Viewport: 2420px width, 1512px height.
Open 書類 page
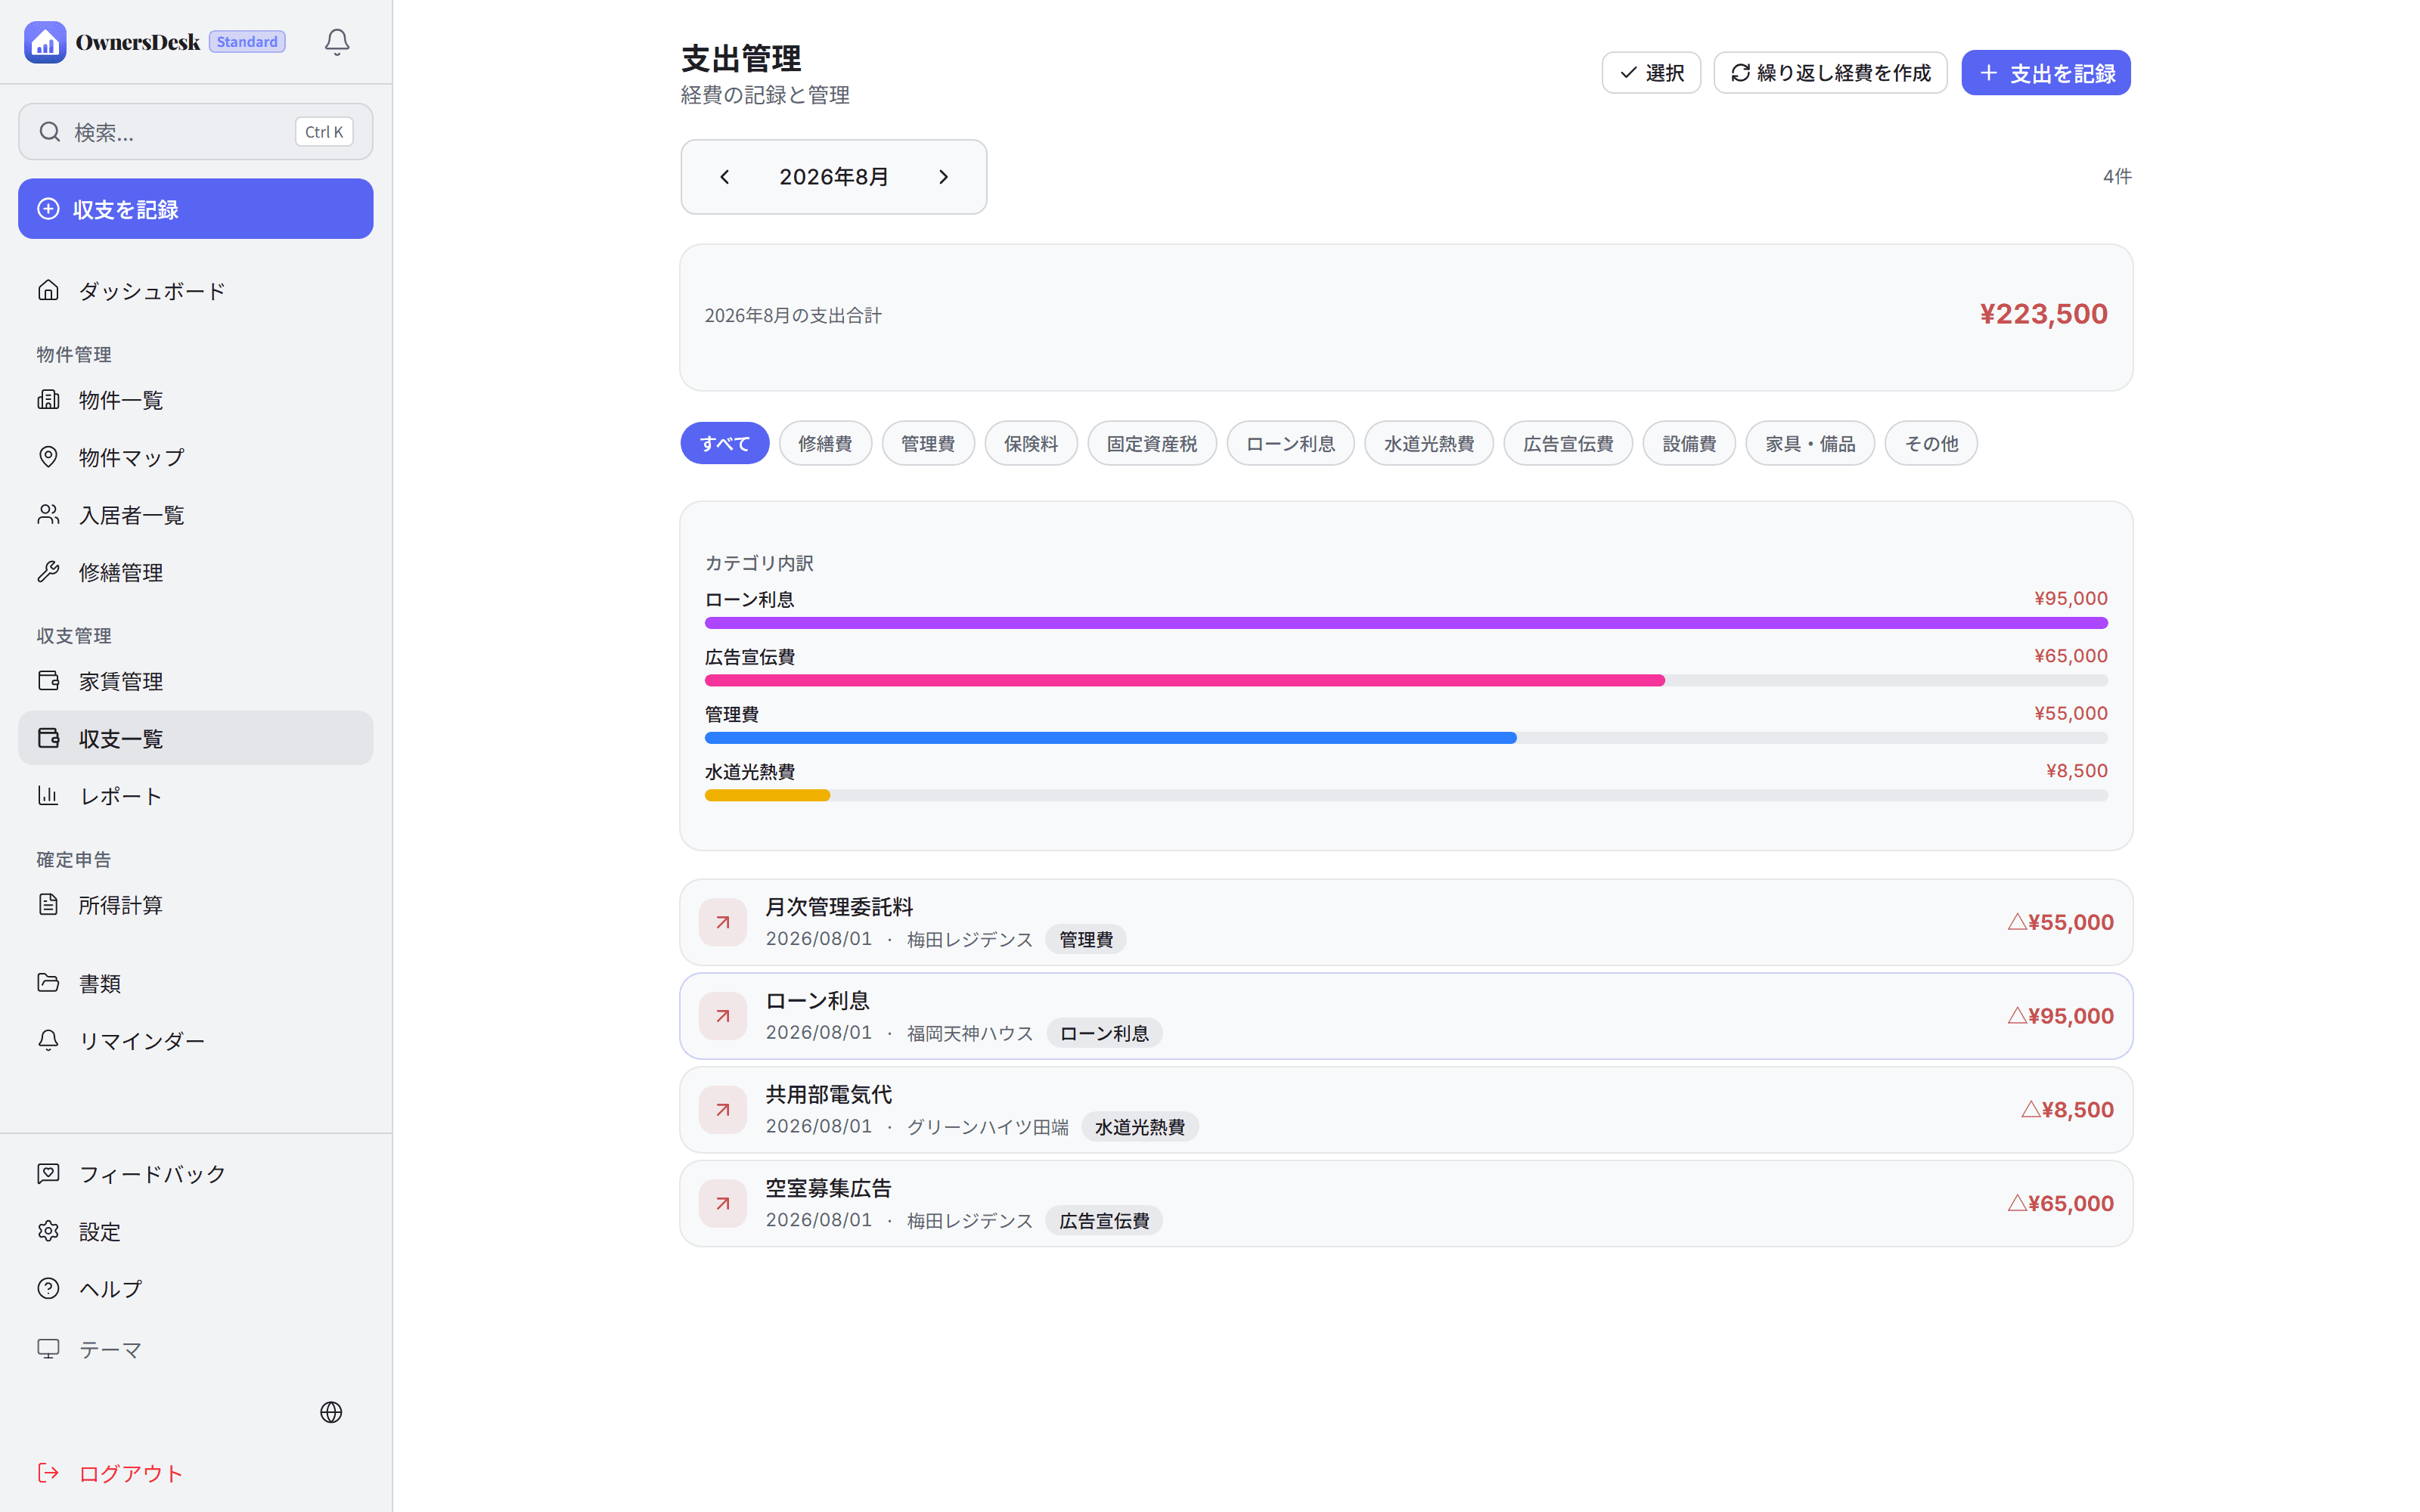(x=196, y=983)
